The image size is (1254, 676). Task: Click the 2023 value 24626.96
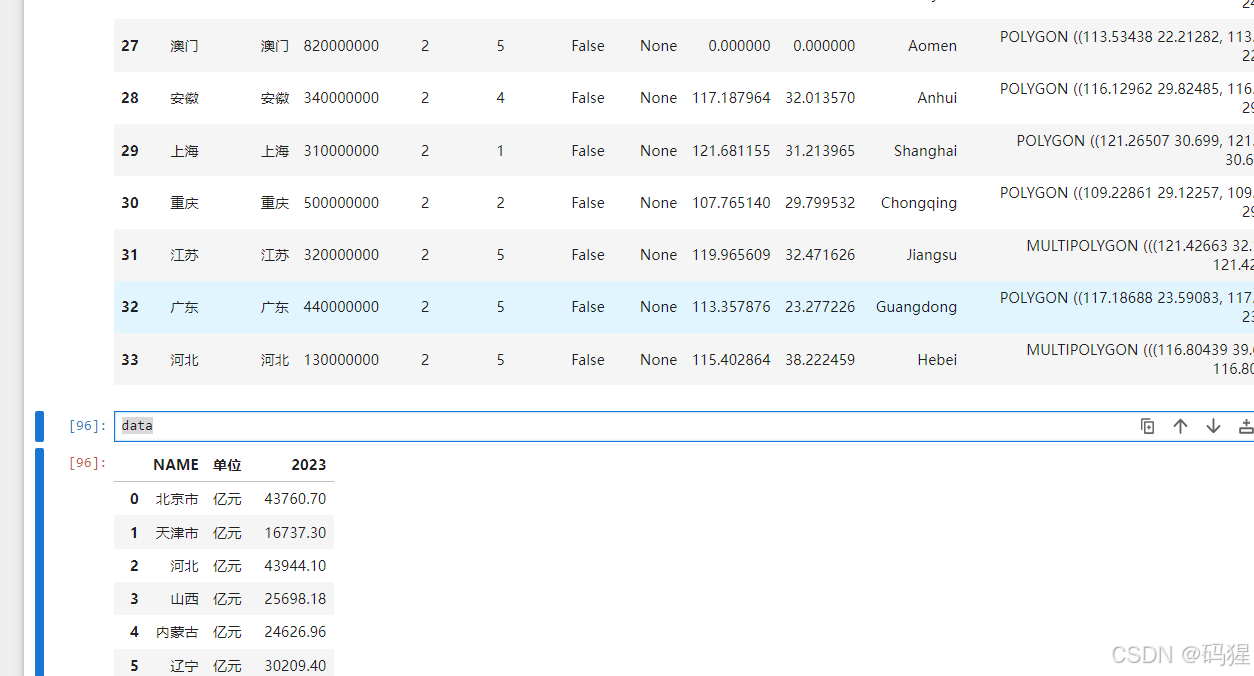[295, 632]
